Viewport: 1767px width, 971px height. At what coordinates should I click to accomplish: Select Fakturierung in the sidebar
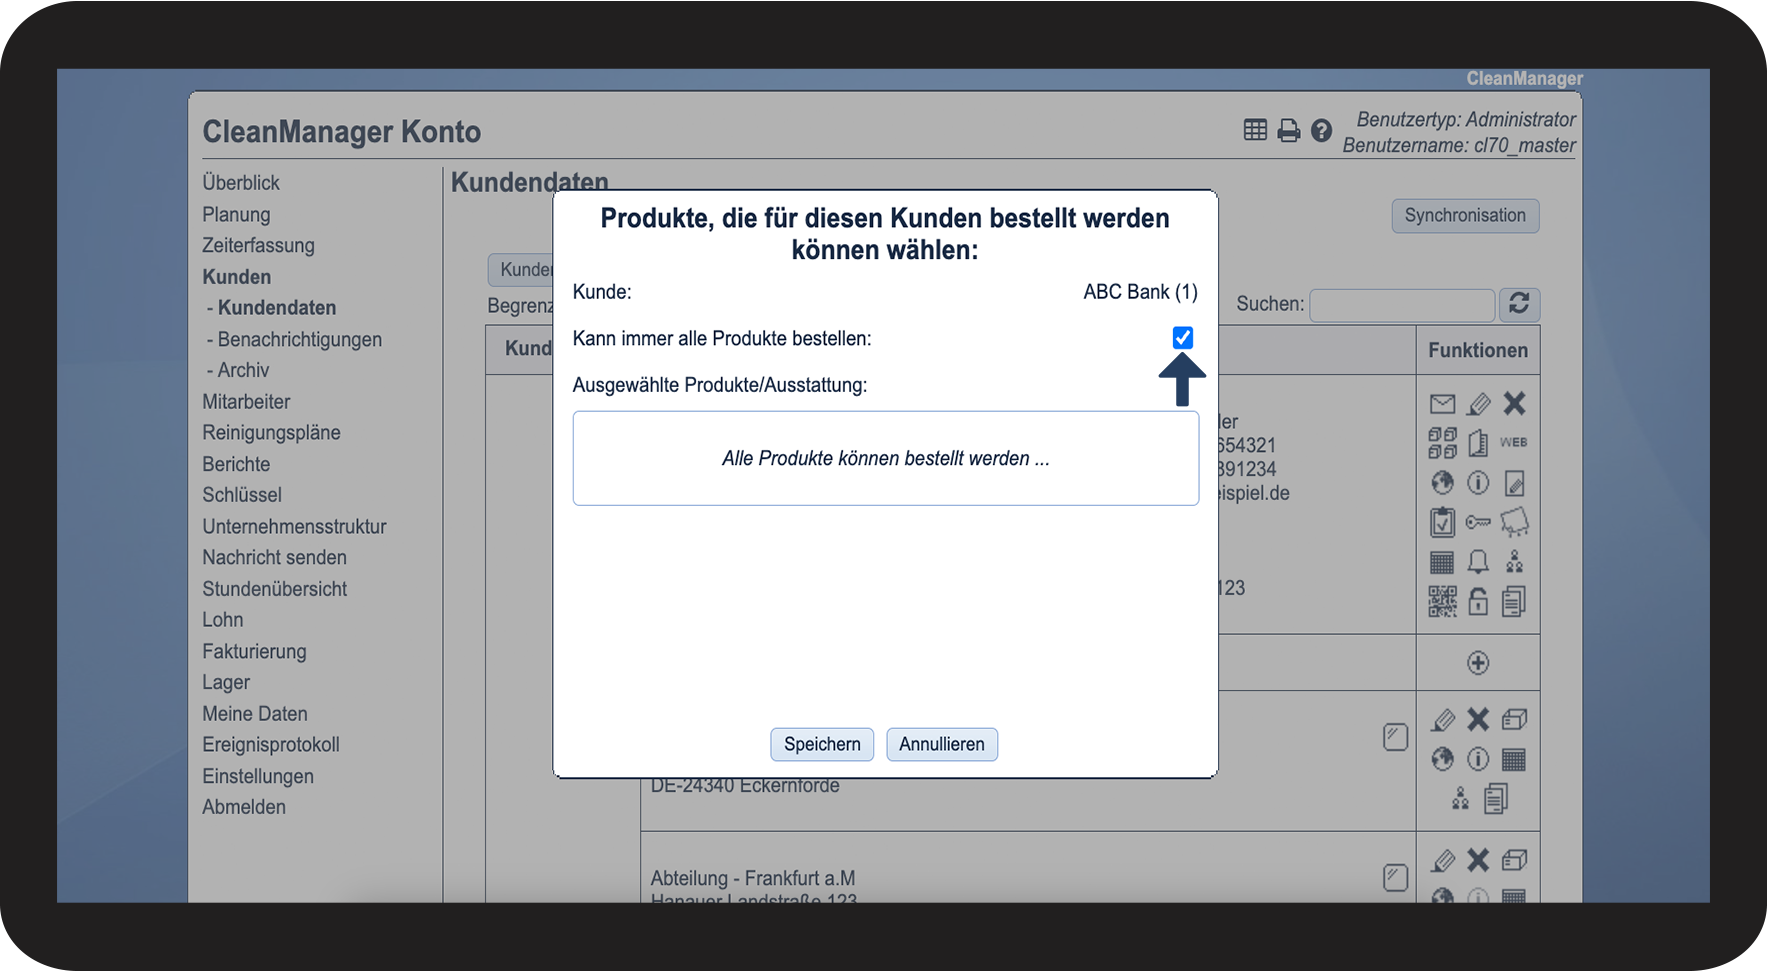(254, 652)
